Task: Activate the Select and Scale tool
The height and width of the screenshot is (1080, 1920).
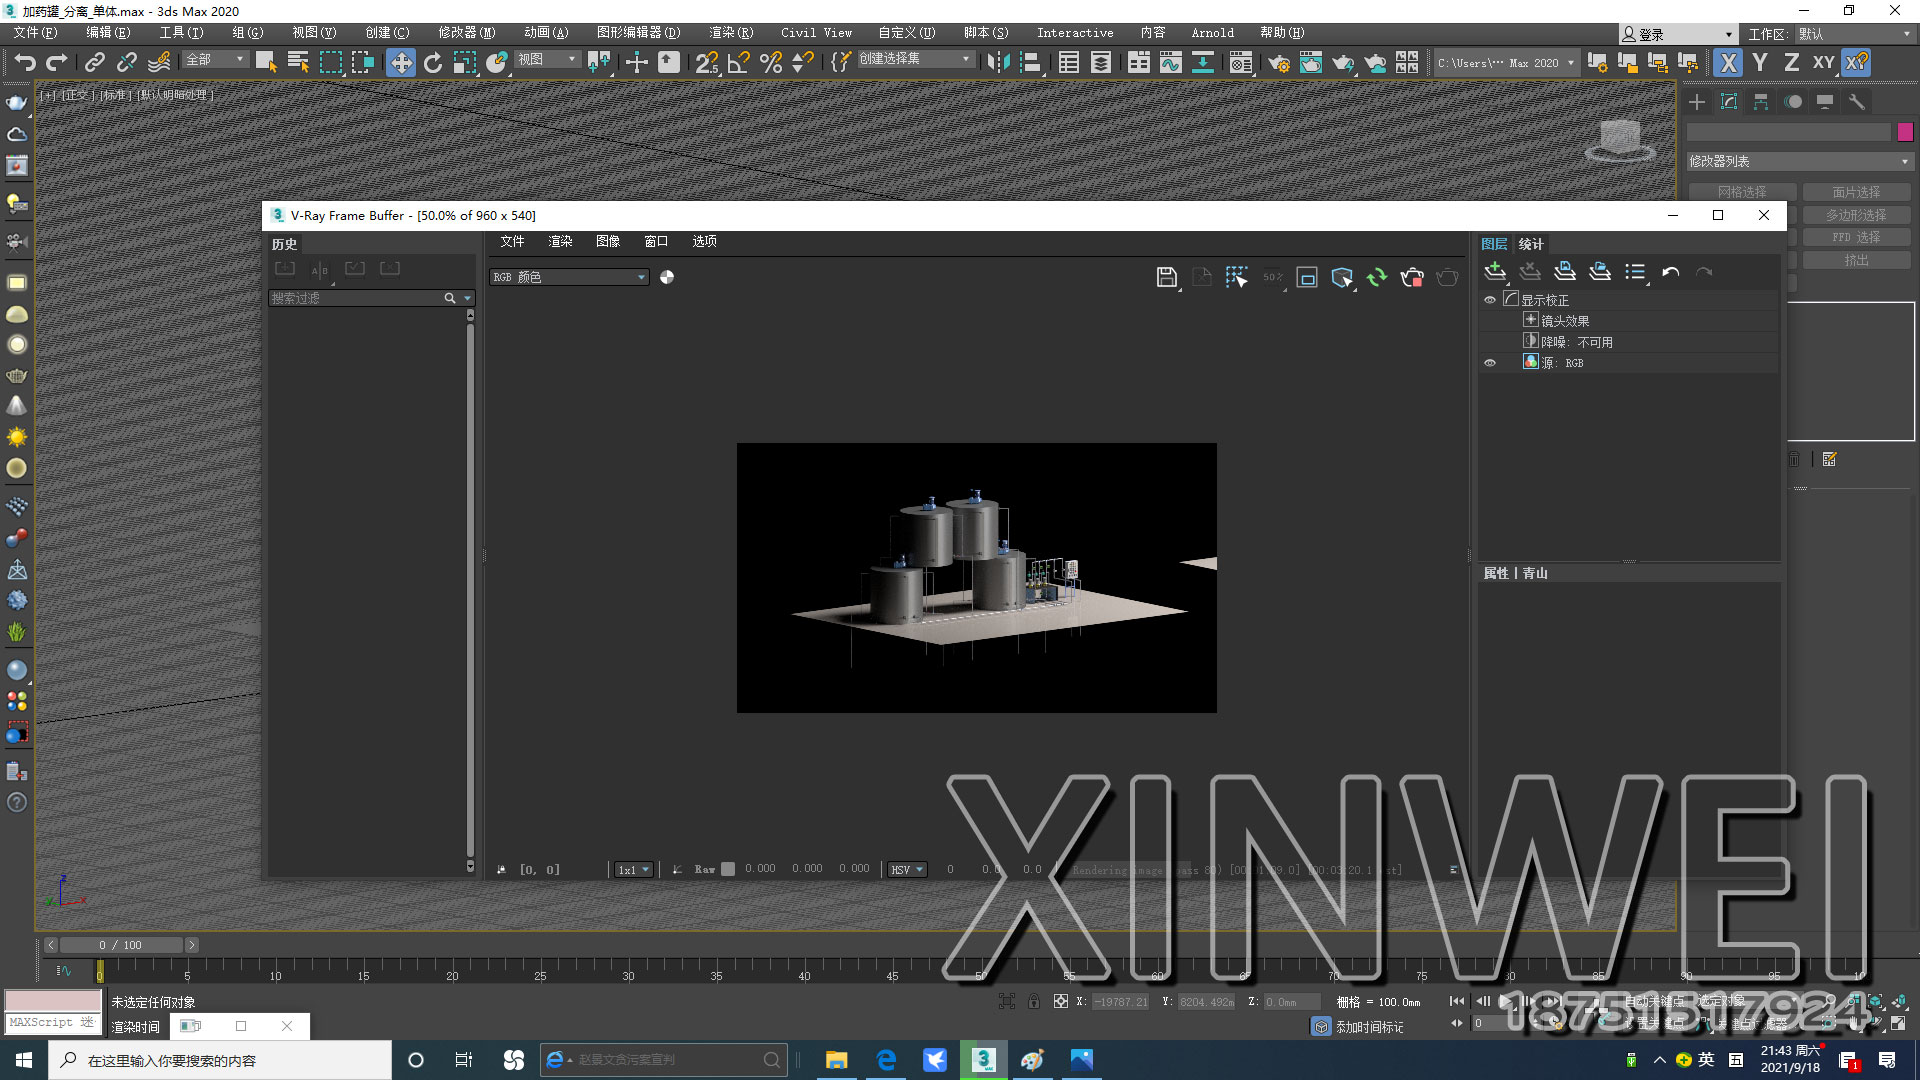Action: (465, 62)
